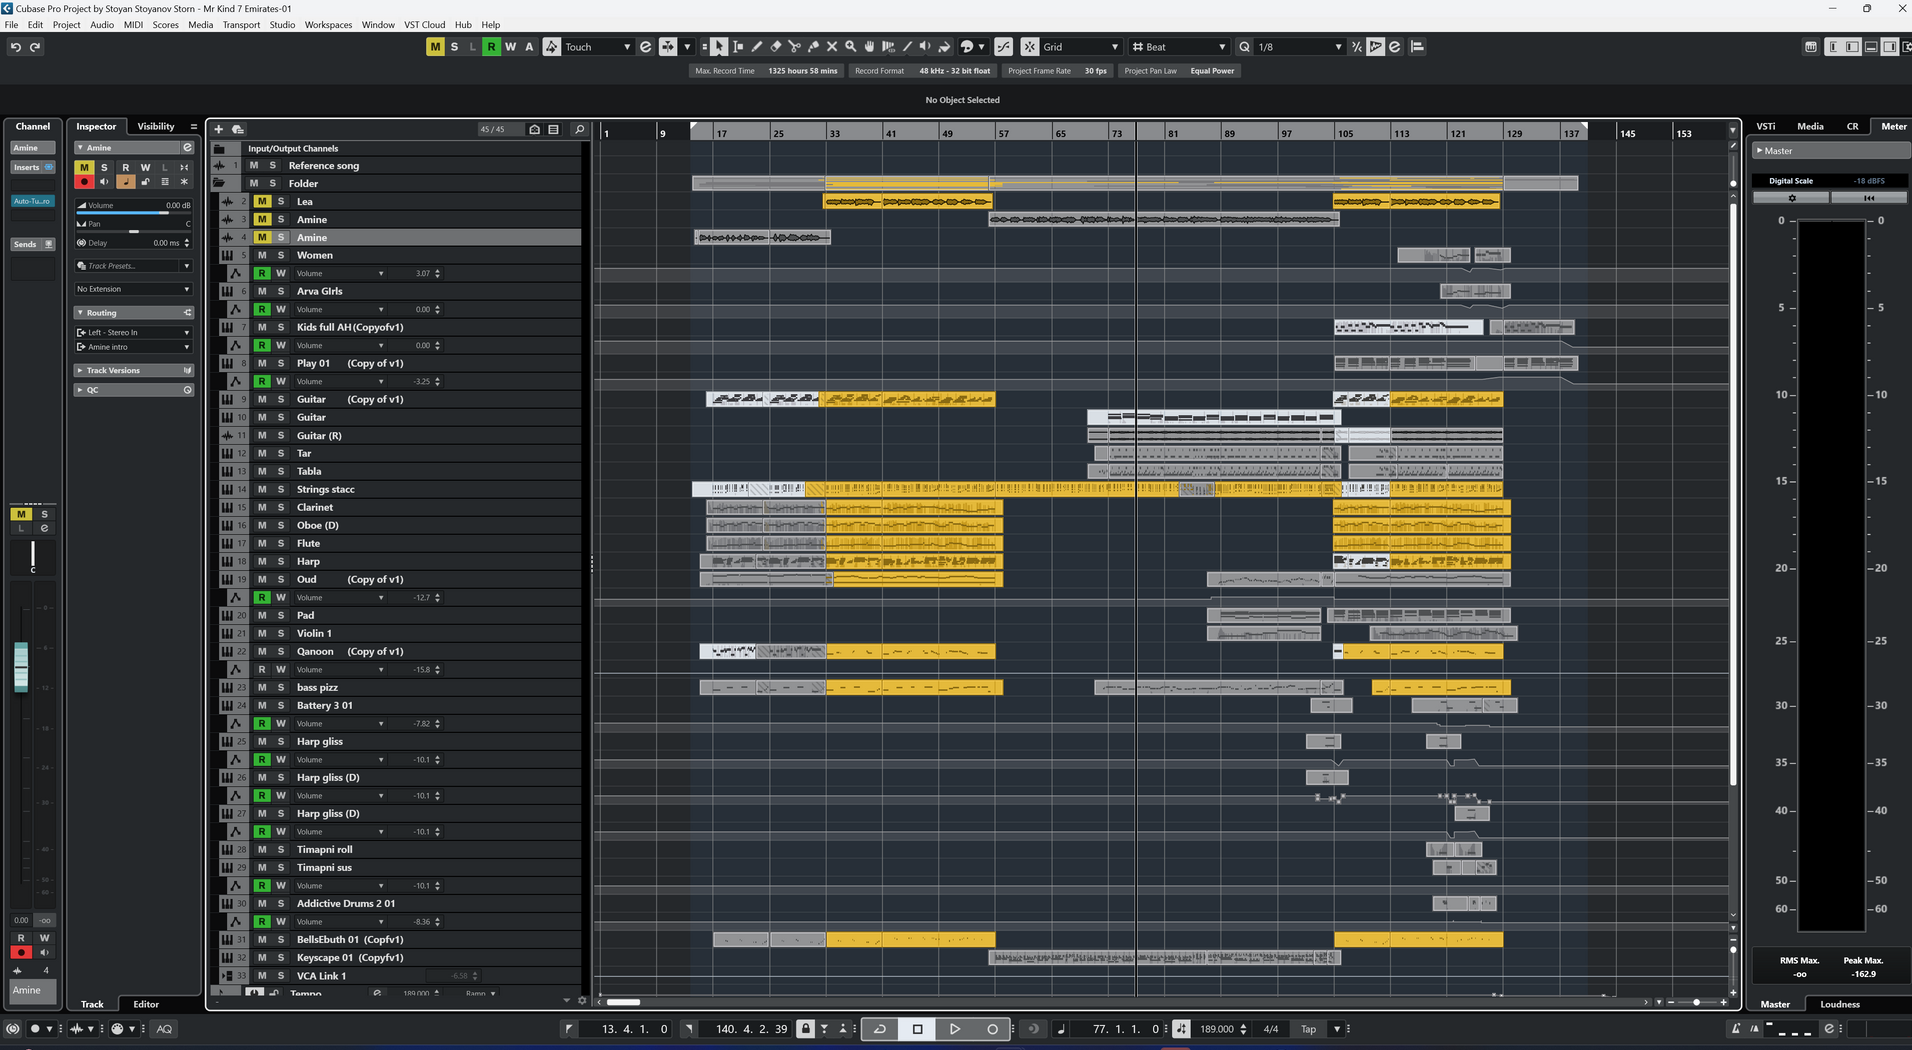Click the Play button in transport

point(954,1028)
